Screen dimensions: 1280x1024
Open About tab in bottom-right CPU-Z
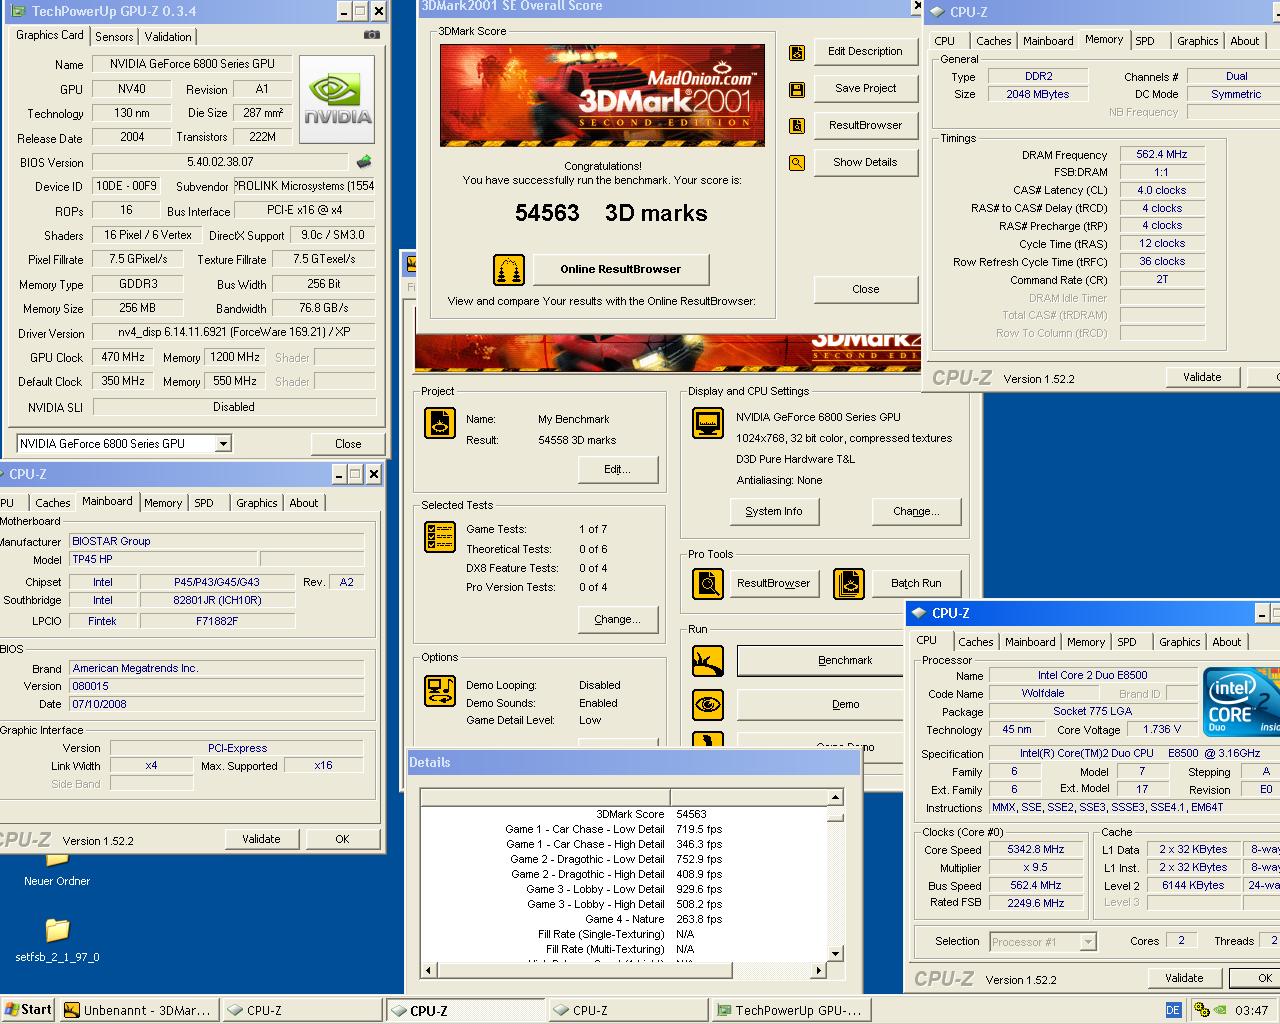click(1227, 642)
